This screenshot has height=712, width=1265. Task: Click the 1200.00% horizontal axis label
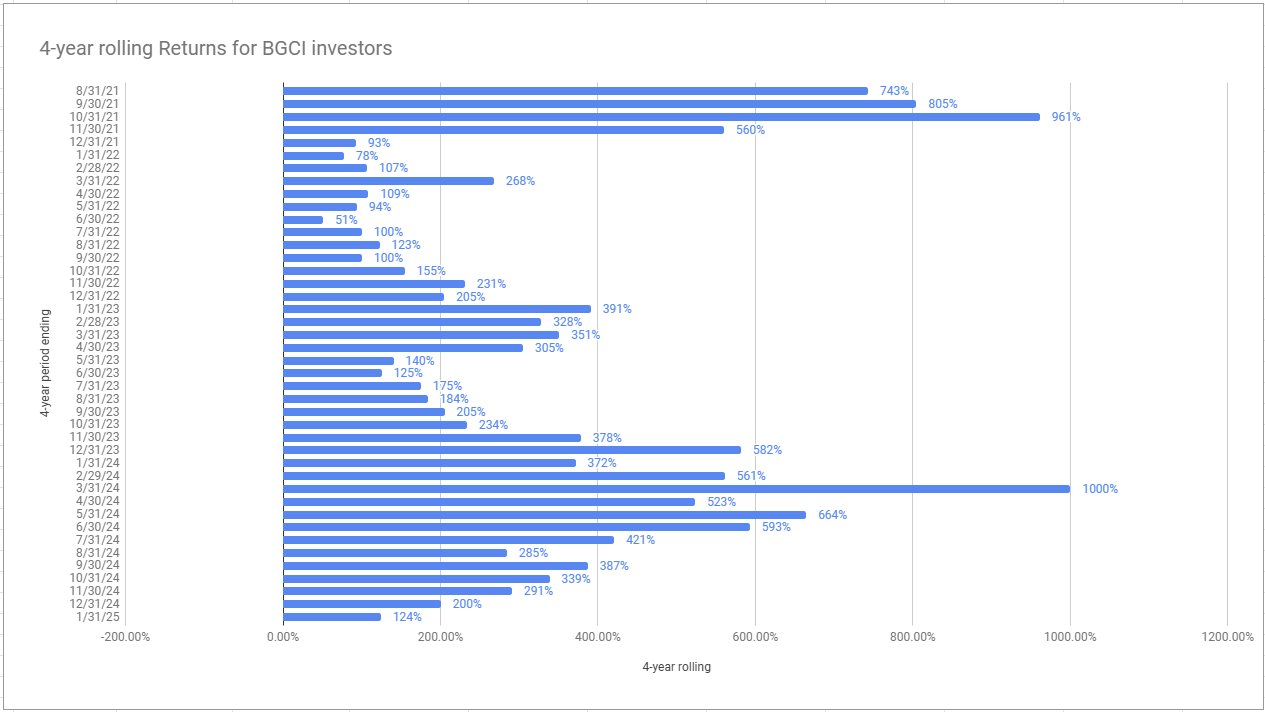point(1226,637)
